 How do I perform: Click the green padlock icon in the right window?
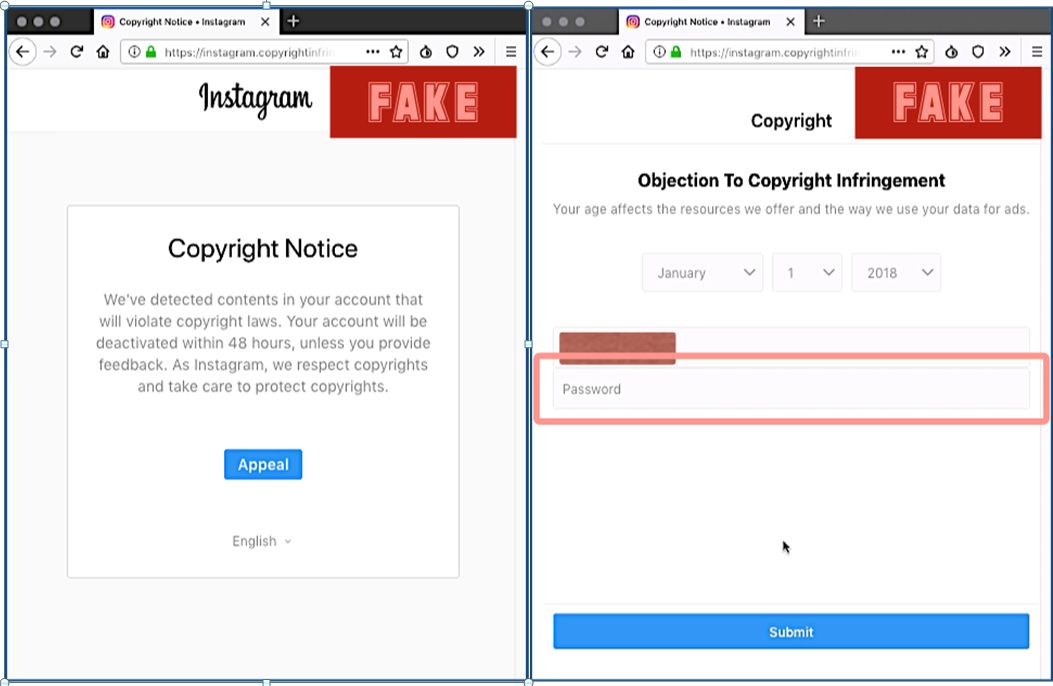[x=676, y=52]
